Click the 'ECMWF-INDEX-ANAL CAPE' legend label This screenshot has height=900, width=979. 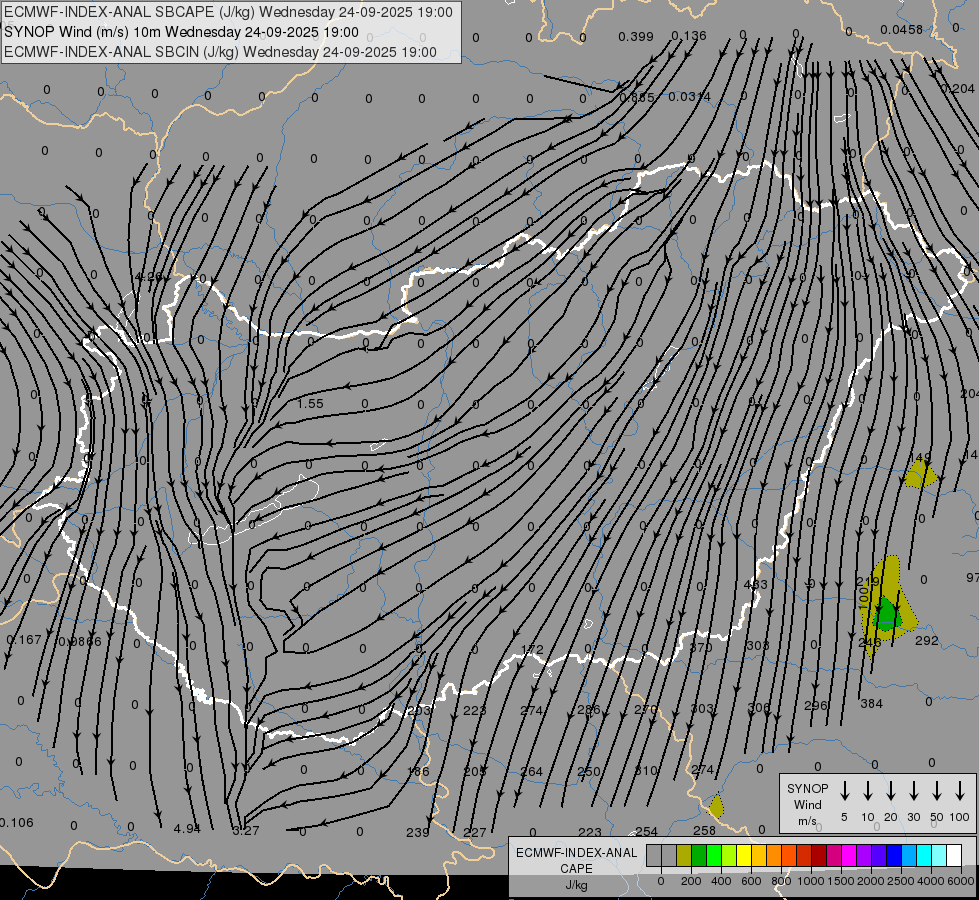click(x=576, y=861)
